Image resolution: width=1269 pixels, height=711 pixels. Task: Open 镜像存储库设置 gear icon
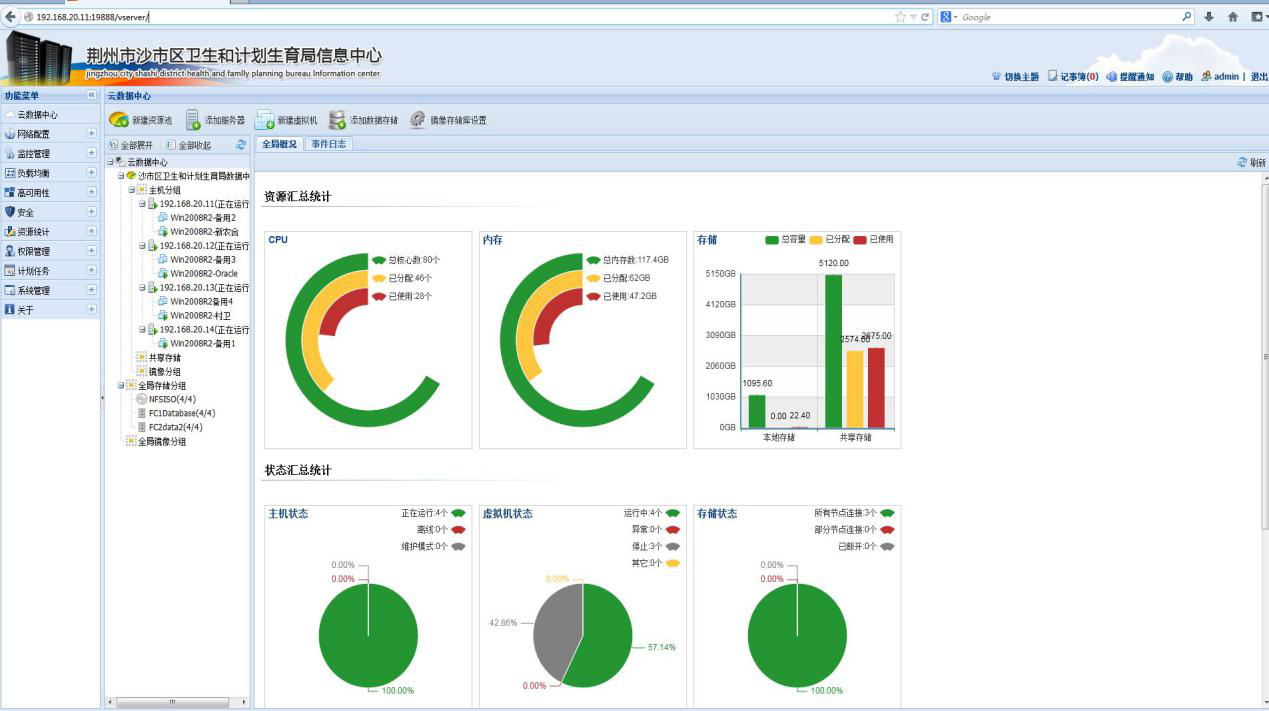[x=418, y=120]
